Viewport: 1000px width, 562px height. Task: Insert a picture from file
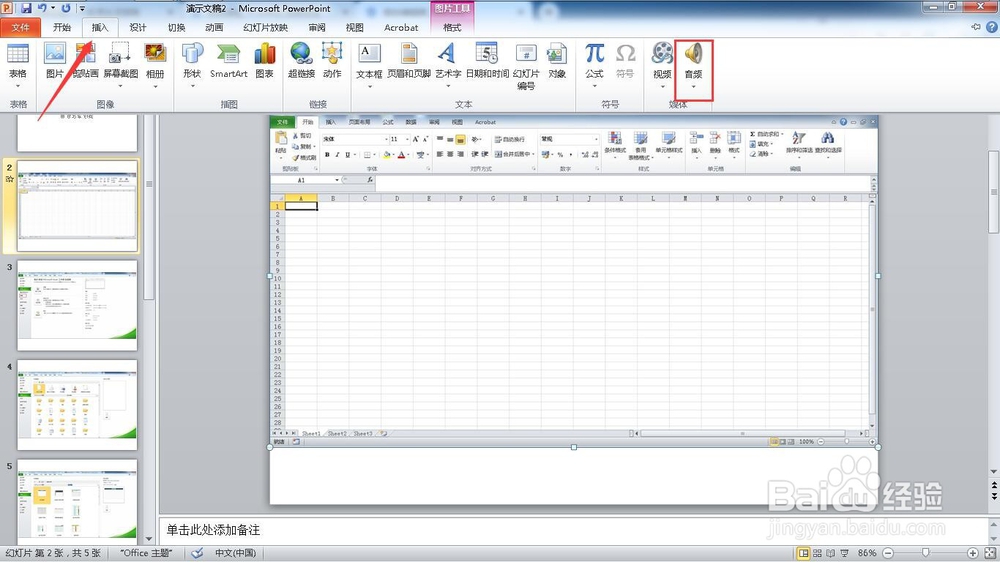[x=55, y=61]
